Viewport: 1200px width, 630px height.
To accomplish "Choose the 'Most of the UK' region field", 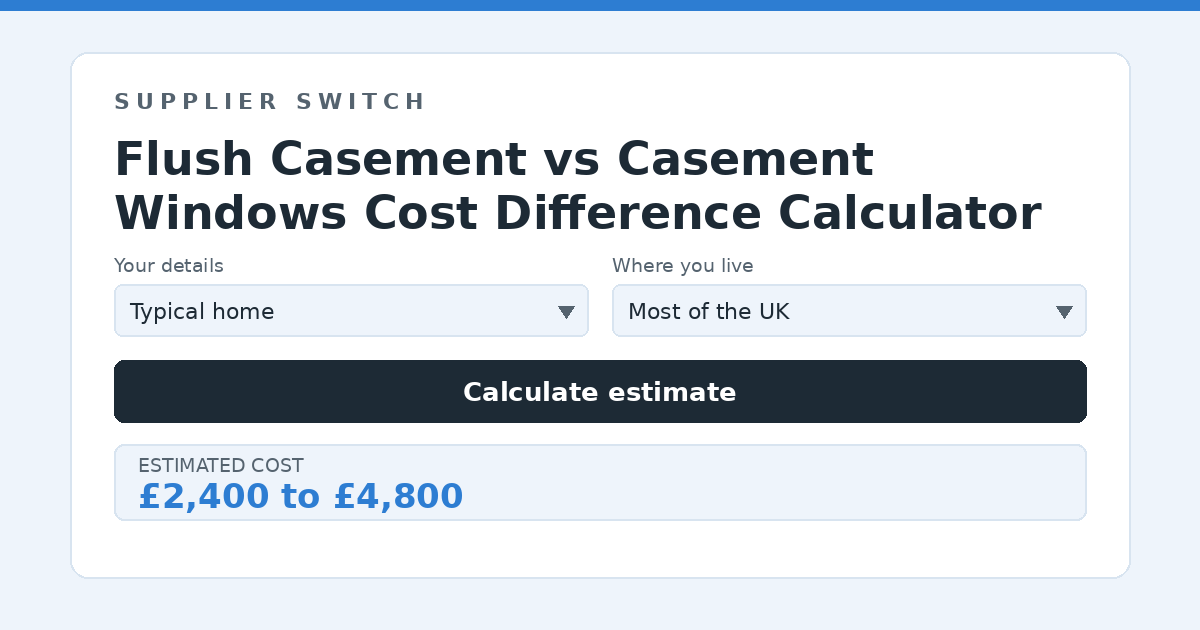I will coord(849,311).
